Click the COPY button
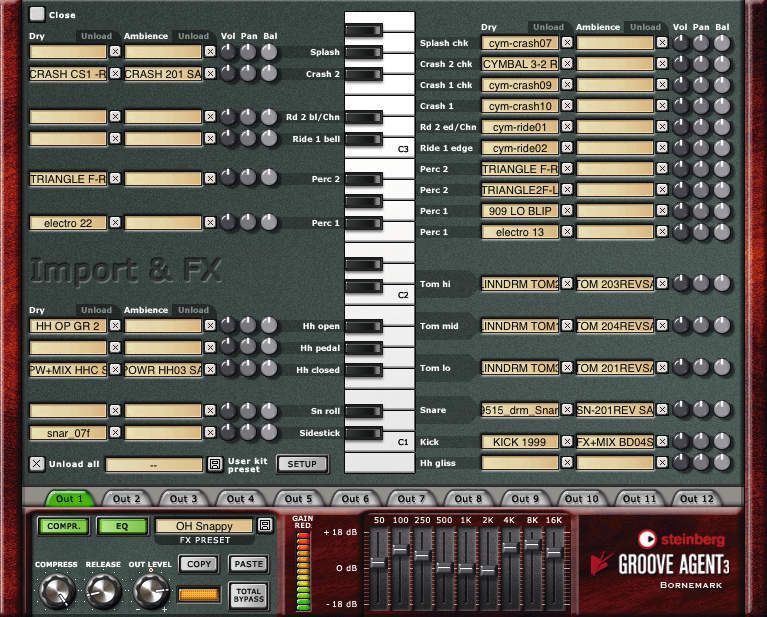The width and height of the screenshot is (767, 617). coord(199,564)
